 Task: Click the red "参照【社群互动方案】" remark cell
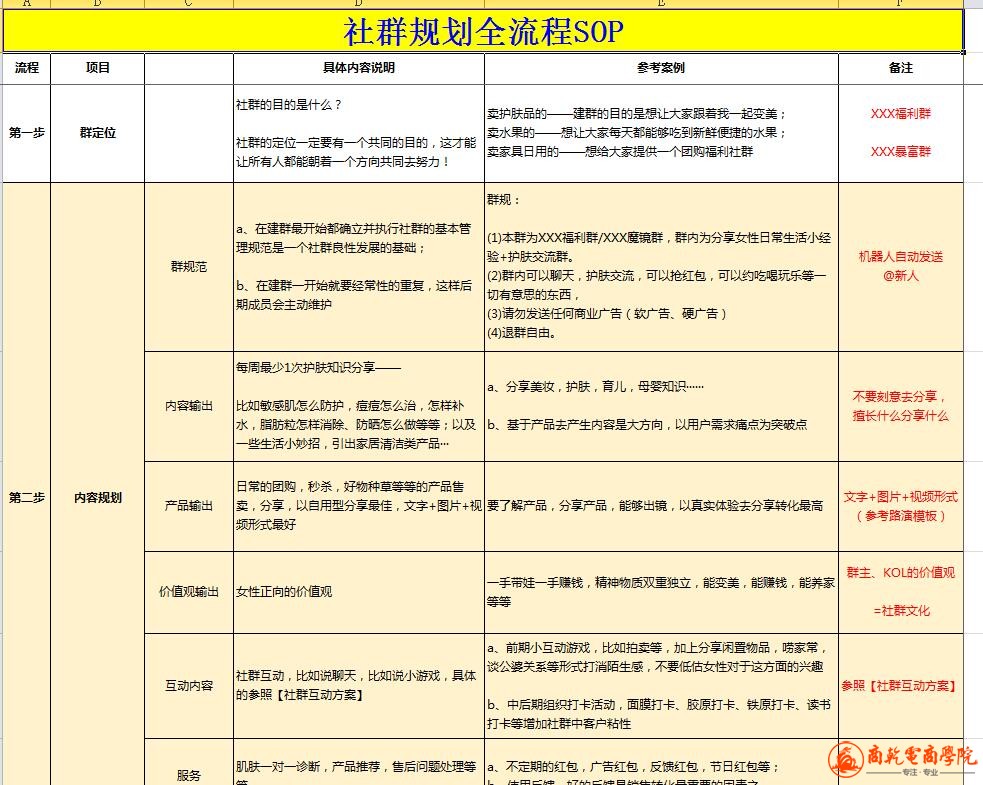[900, 686]
